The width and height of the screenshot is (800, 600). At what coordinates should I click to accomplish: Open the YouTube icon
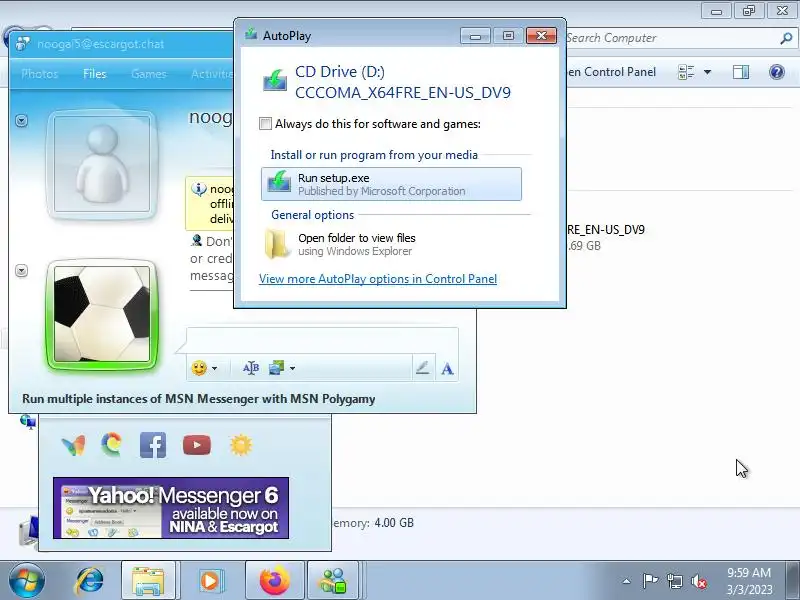(x=197, y=445)
